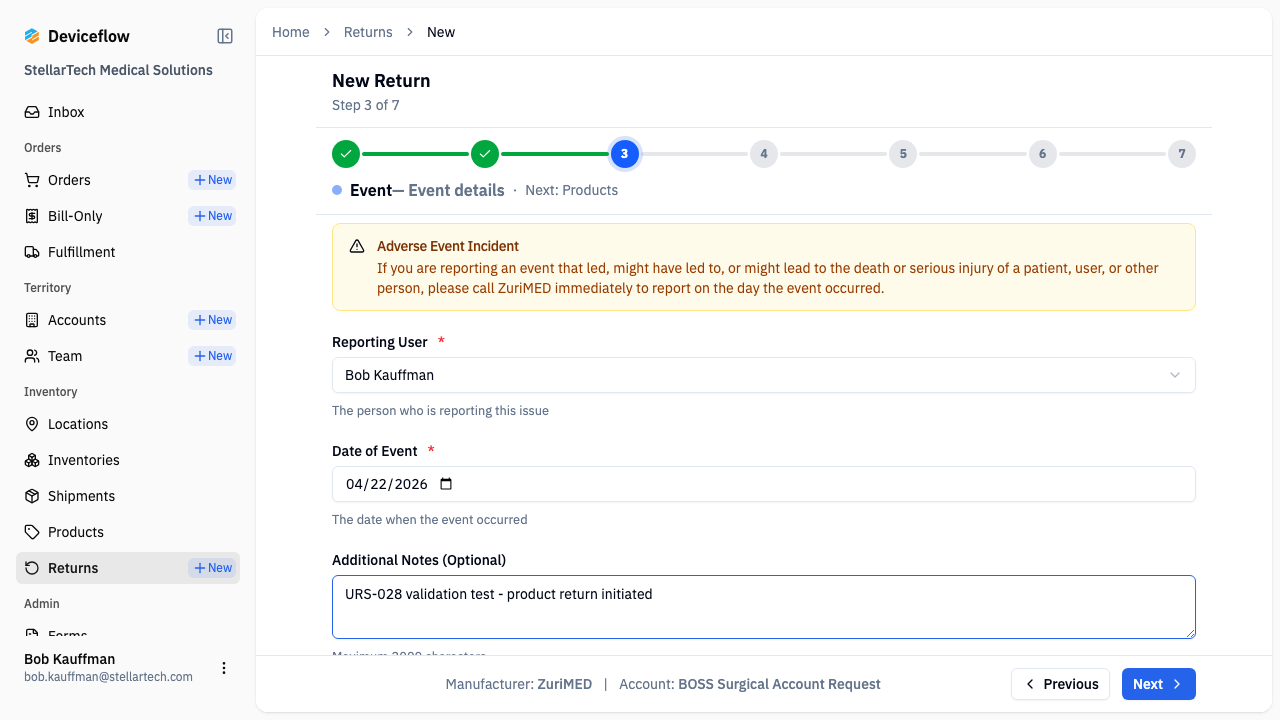1280x720 pixels.
Task: Create new order with +New button
Action: point(212,180)
